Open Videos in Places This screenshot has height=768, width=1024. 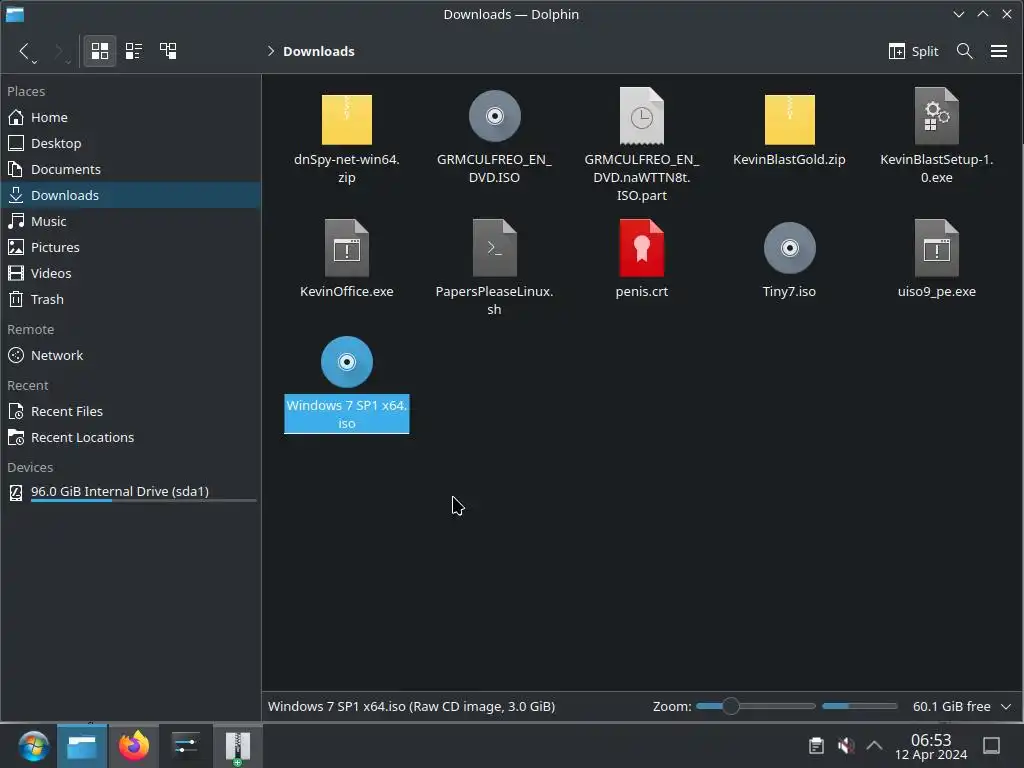131,274
